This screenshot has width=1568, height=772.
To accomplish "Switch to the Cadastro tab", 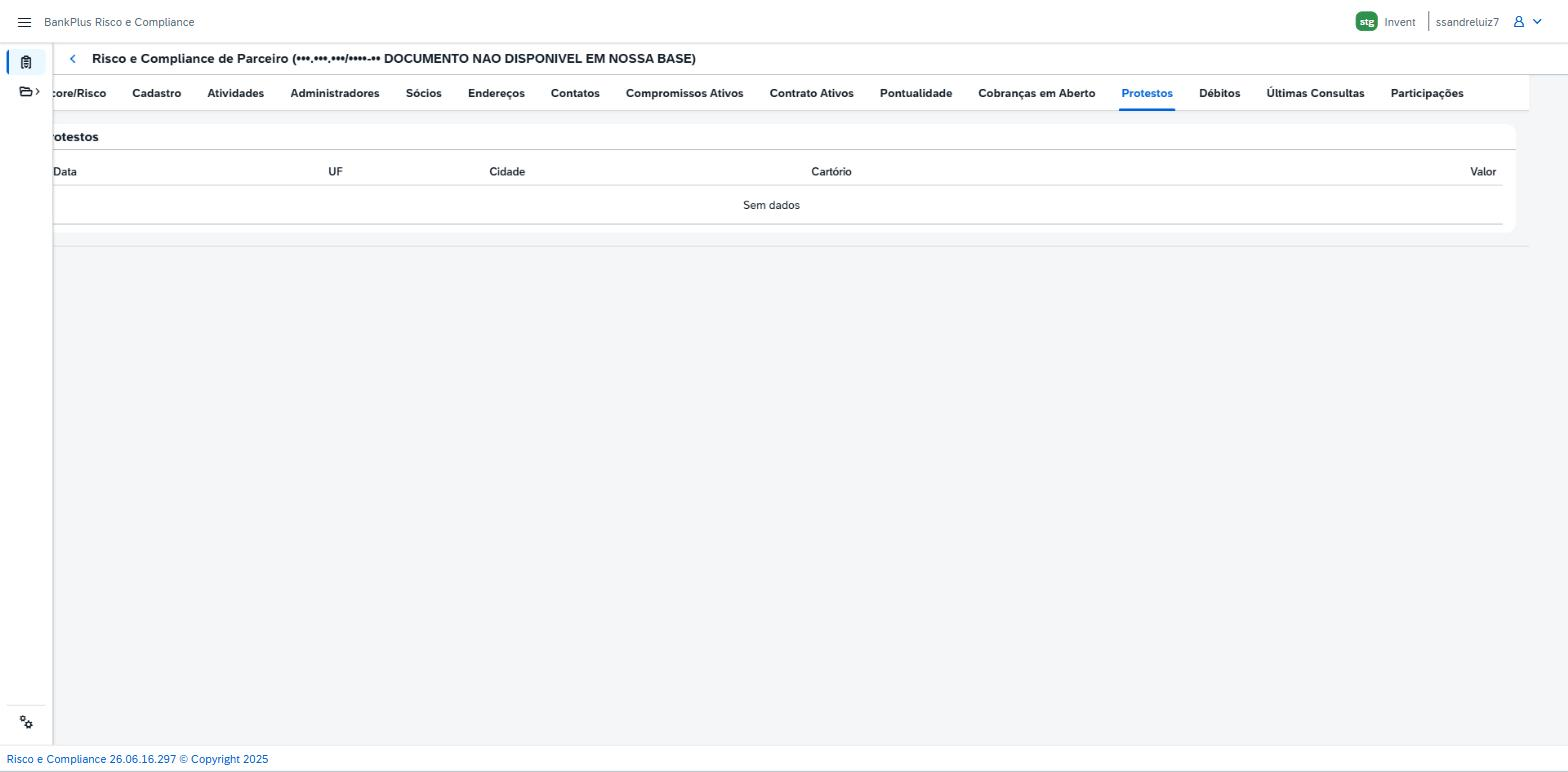I will click(x=157, y=93).
